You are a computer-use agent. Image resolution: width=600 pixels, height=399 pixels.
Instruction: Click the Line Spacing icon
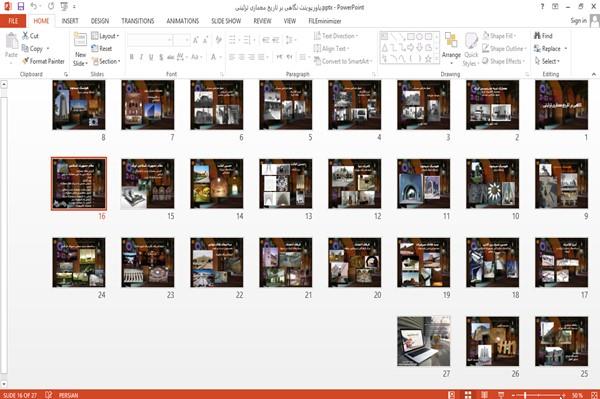[290, 40]
